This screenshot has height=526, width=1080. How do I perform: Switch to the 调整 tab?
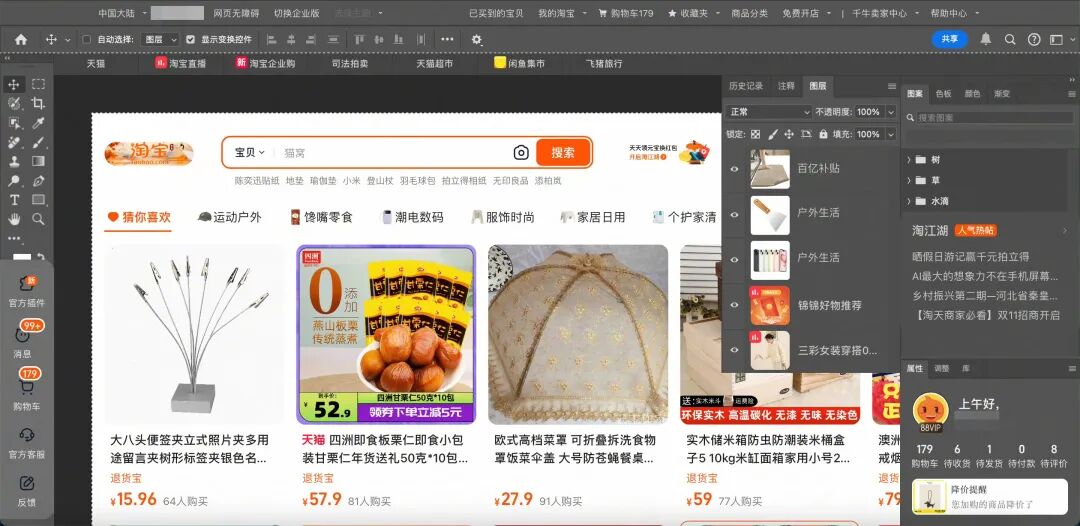click(x=941, y=368)
